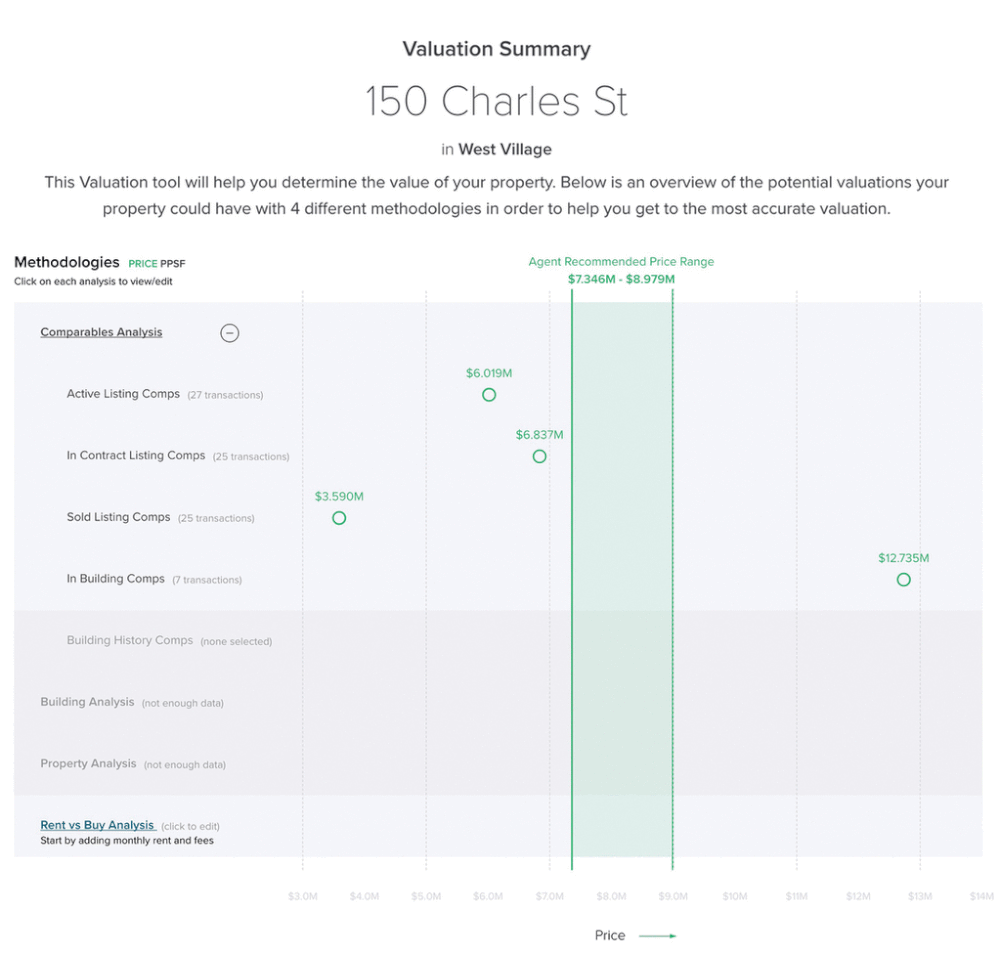Click the $12.735M value label
Image resolution: width=1000 pixels, height=955 pixels.
coord(903,558)
